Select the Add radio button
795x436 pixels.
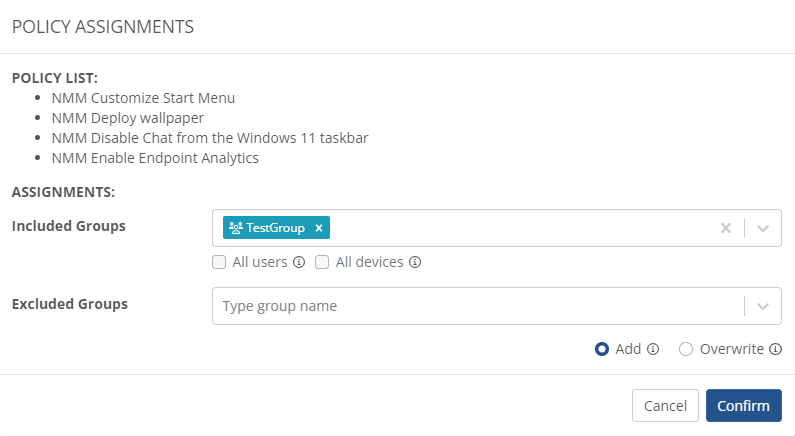(x=602, y=349)
